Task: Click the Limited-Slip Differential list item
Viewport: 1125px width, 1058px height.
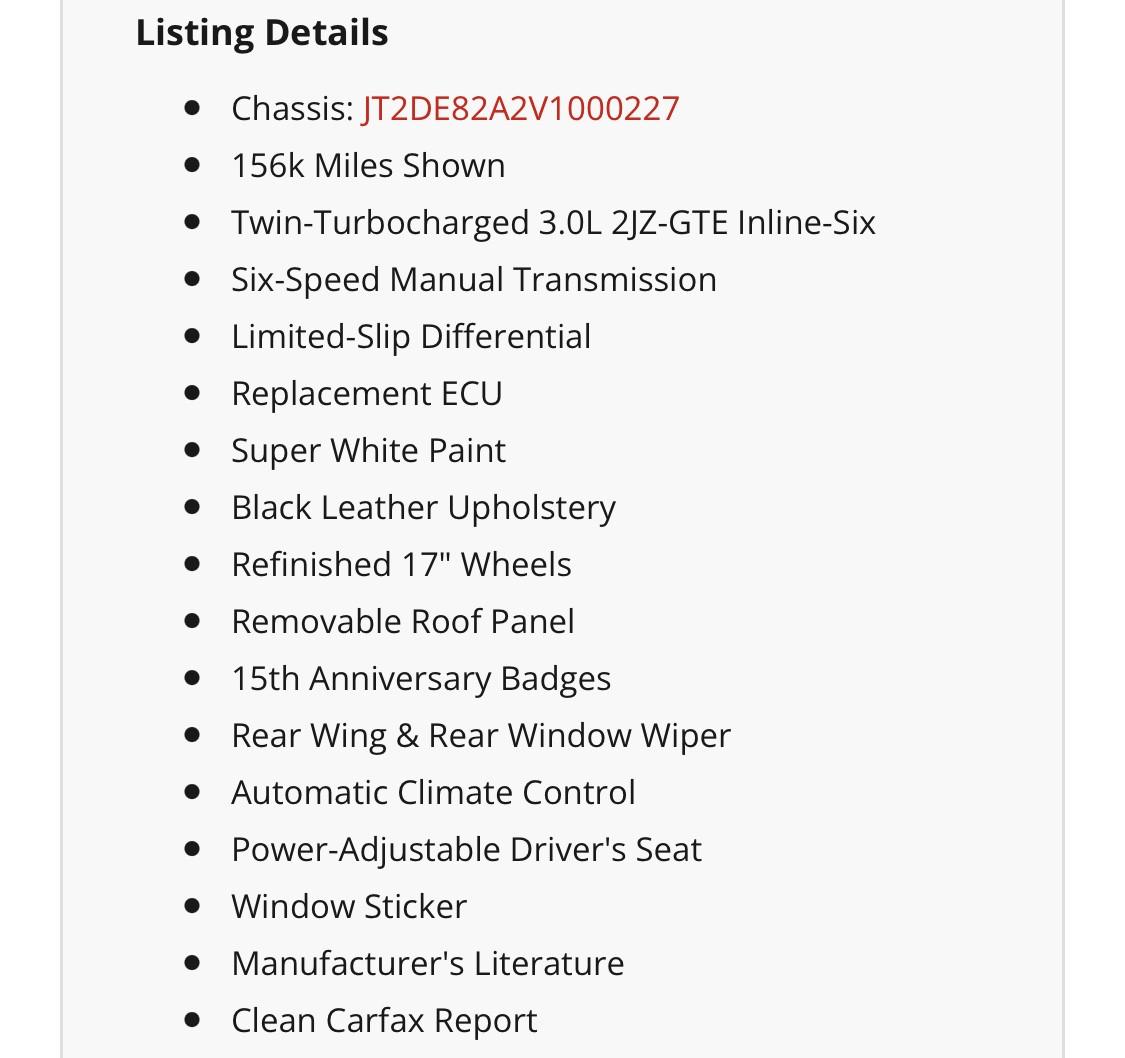Action: (411, 336)
